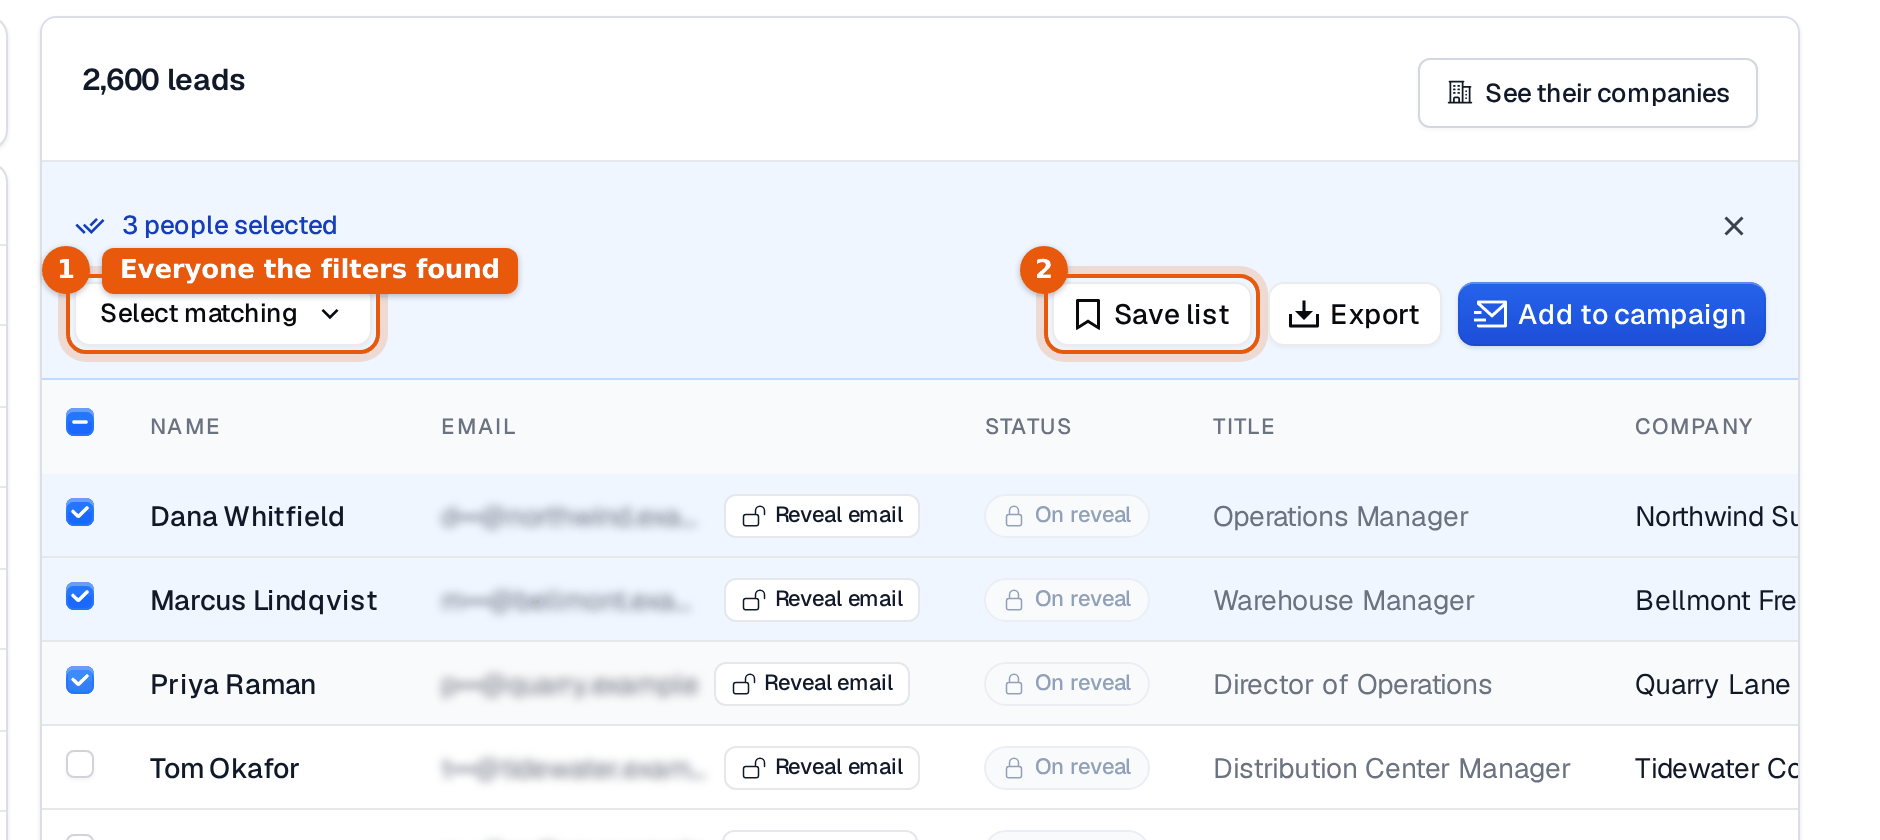The image size is (1880, 840).
Task: Click the EMAIL column header
Action: pyautogui.click(x=479, y=427)
